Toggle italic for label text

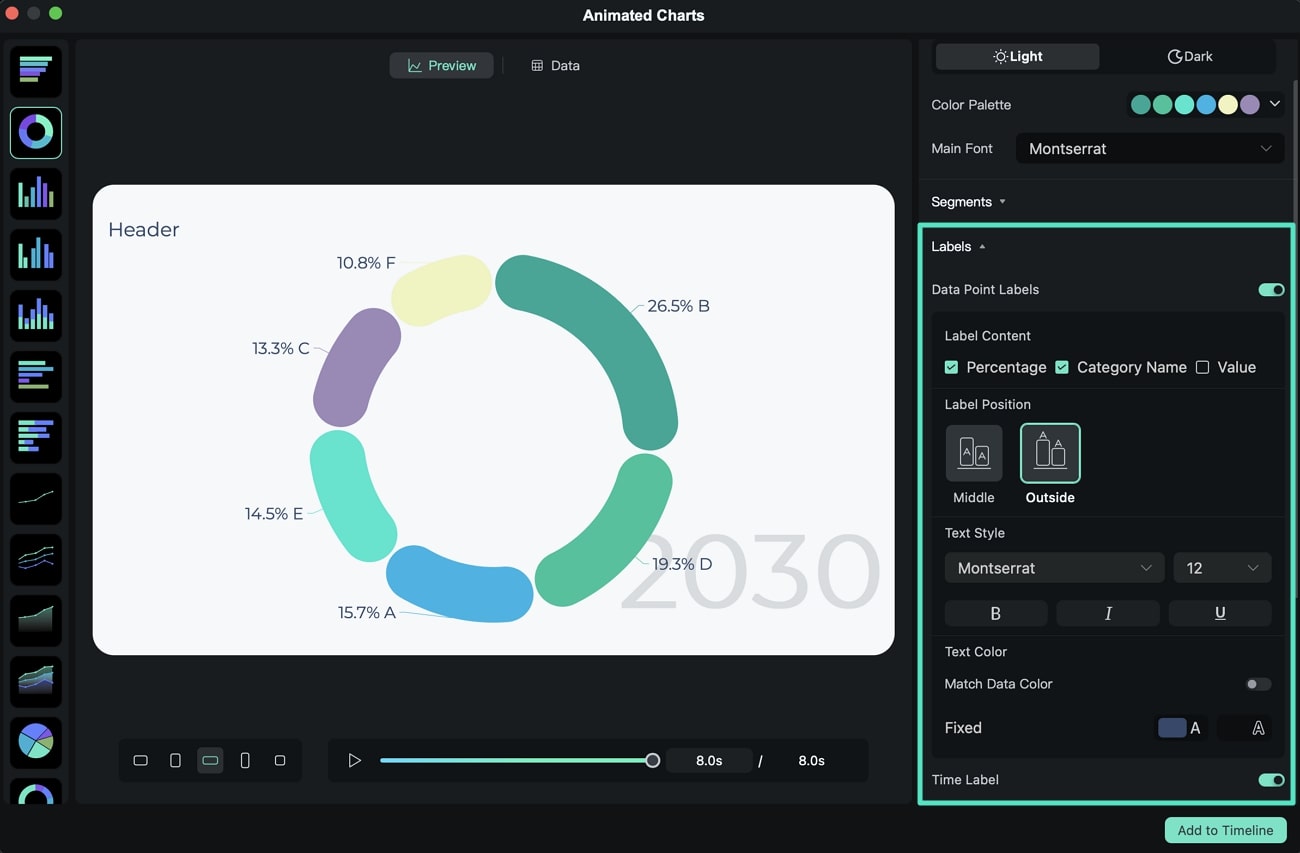click(x=1108, y=613)
